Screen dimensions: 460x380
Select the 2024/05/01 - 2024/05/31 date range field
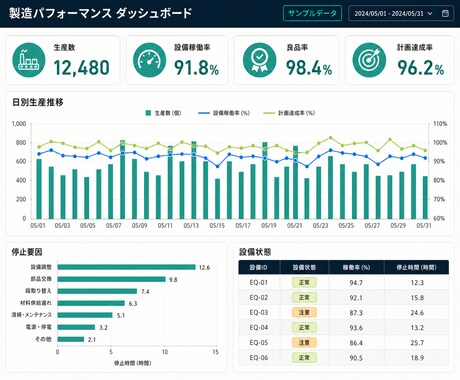coord(401,13)
